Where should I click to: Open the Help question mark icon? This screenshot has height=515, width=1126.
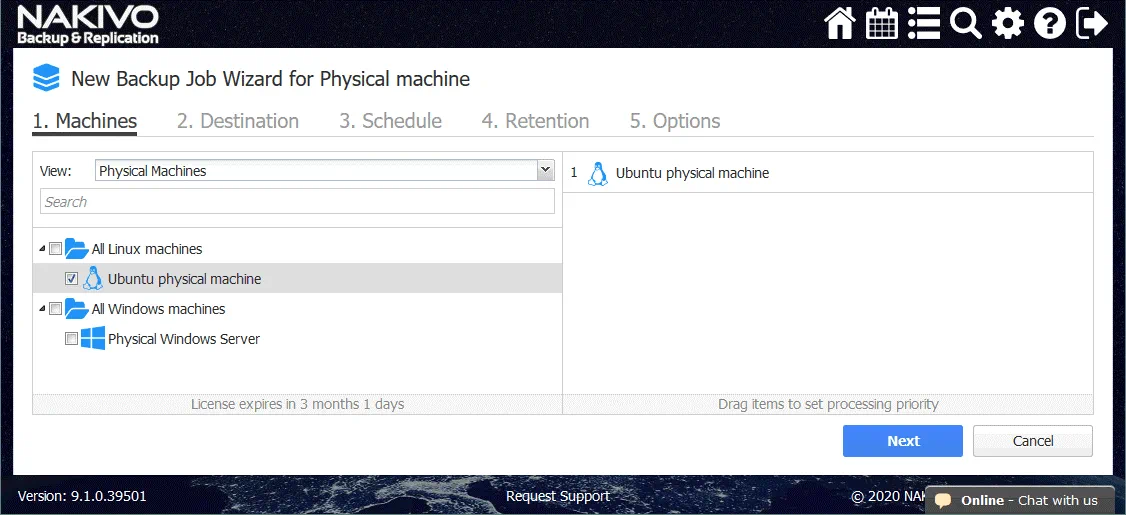[x=1049, y=23]
